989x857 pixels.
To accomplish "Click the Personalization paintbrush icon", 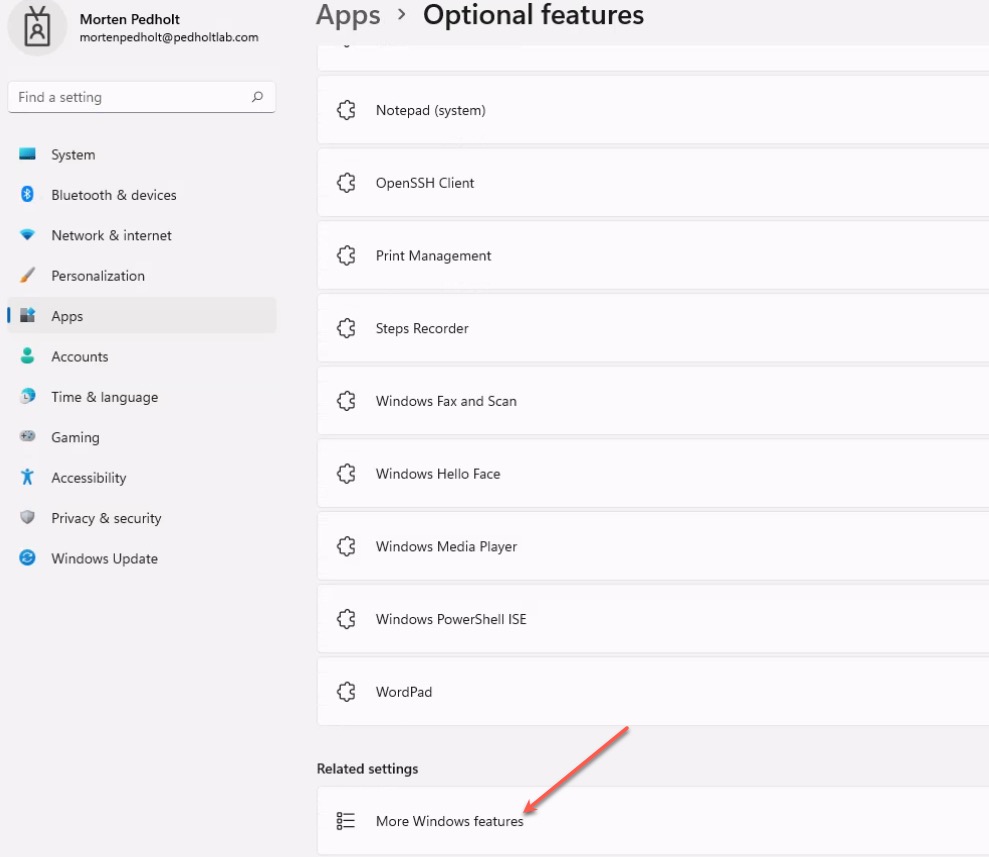I will 27,275.
